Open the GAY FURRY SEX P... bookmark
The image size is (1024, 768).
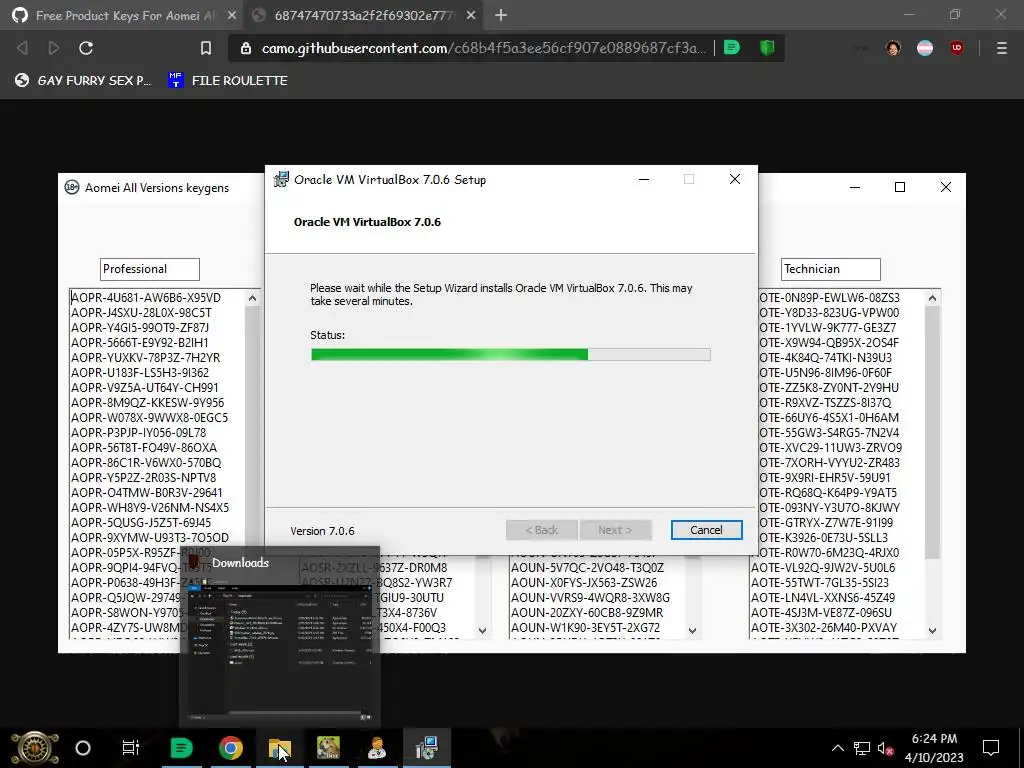(84, 80)
